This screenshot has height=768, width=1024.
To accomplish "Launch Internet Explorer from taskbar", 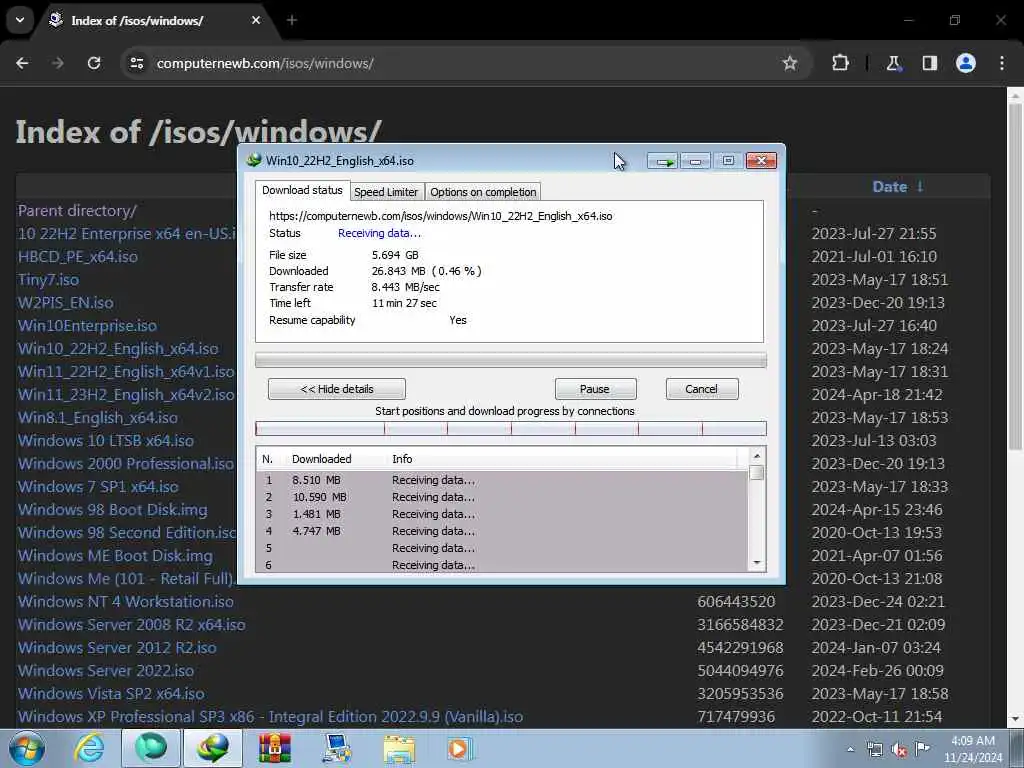I will (89, 748).
